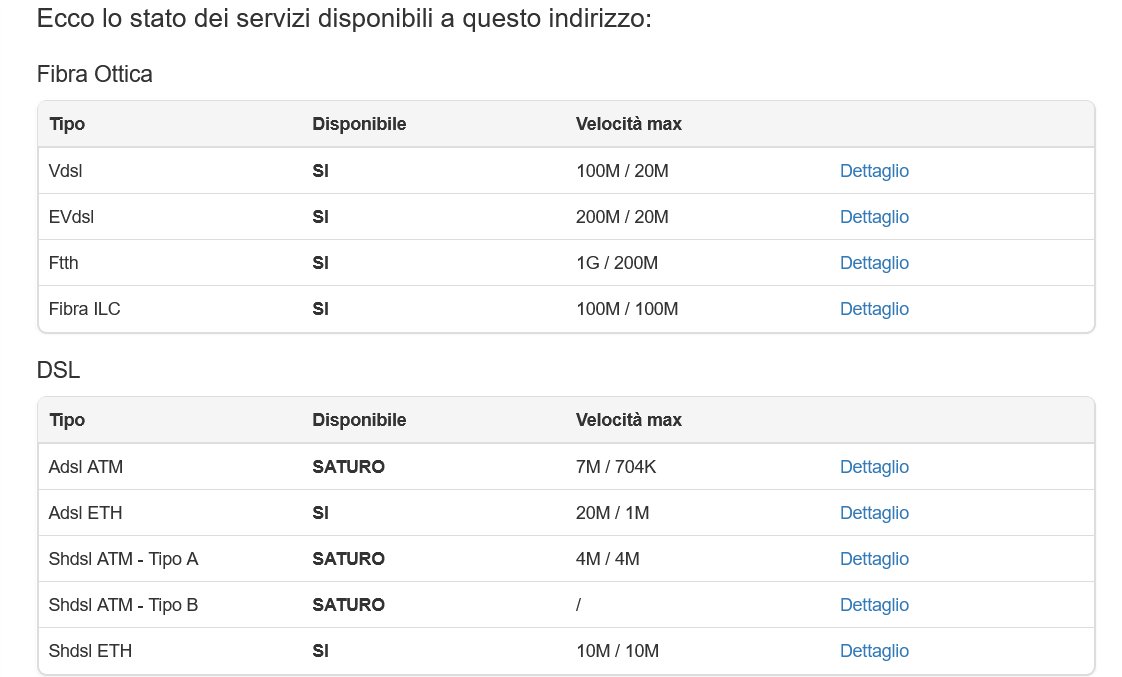
Task: Open the Dettaglio link for EVdsl
Action: (x=874, y=217)
